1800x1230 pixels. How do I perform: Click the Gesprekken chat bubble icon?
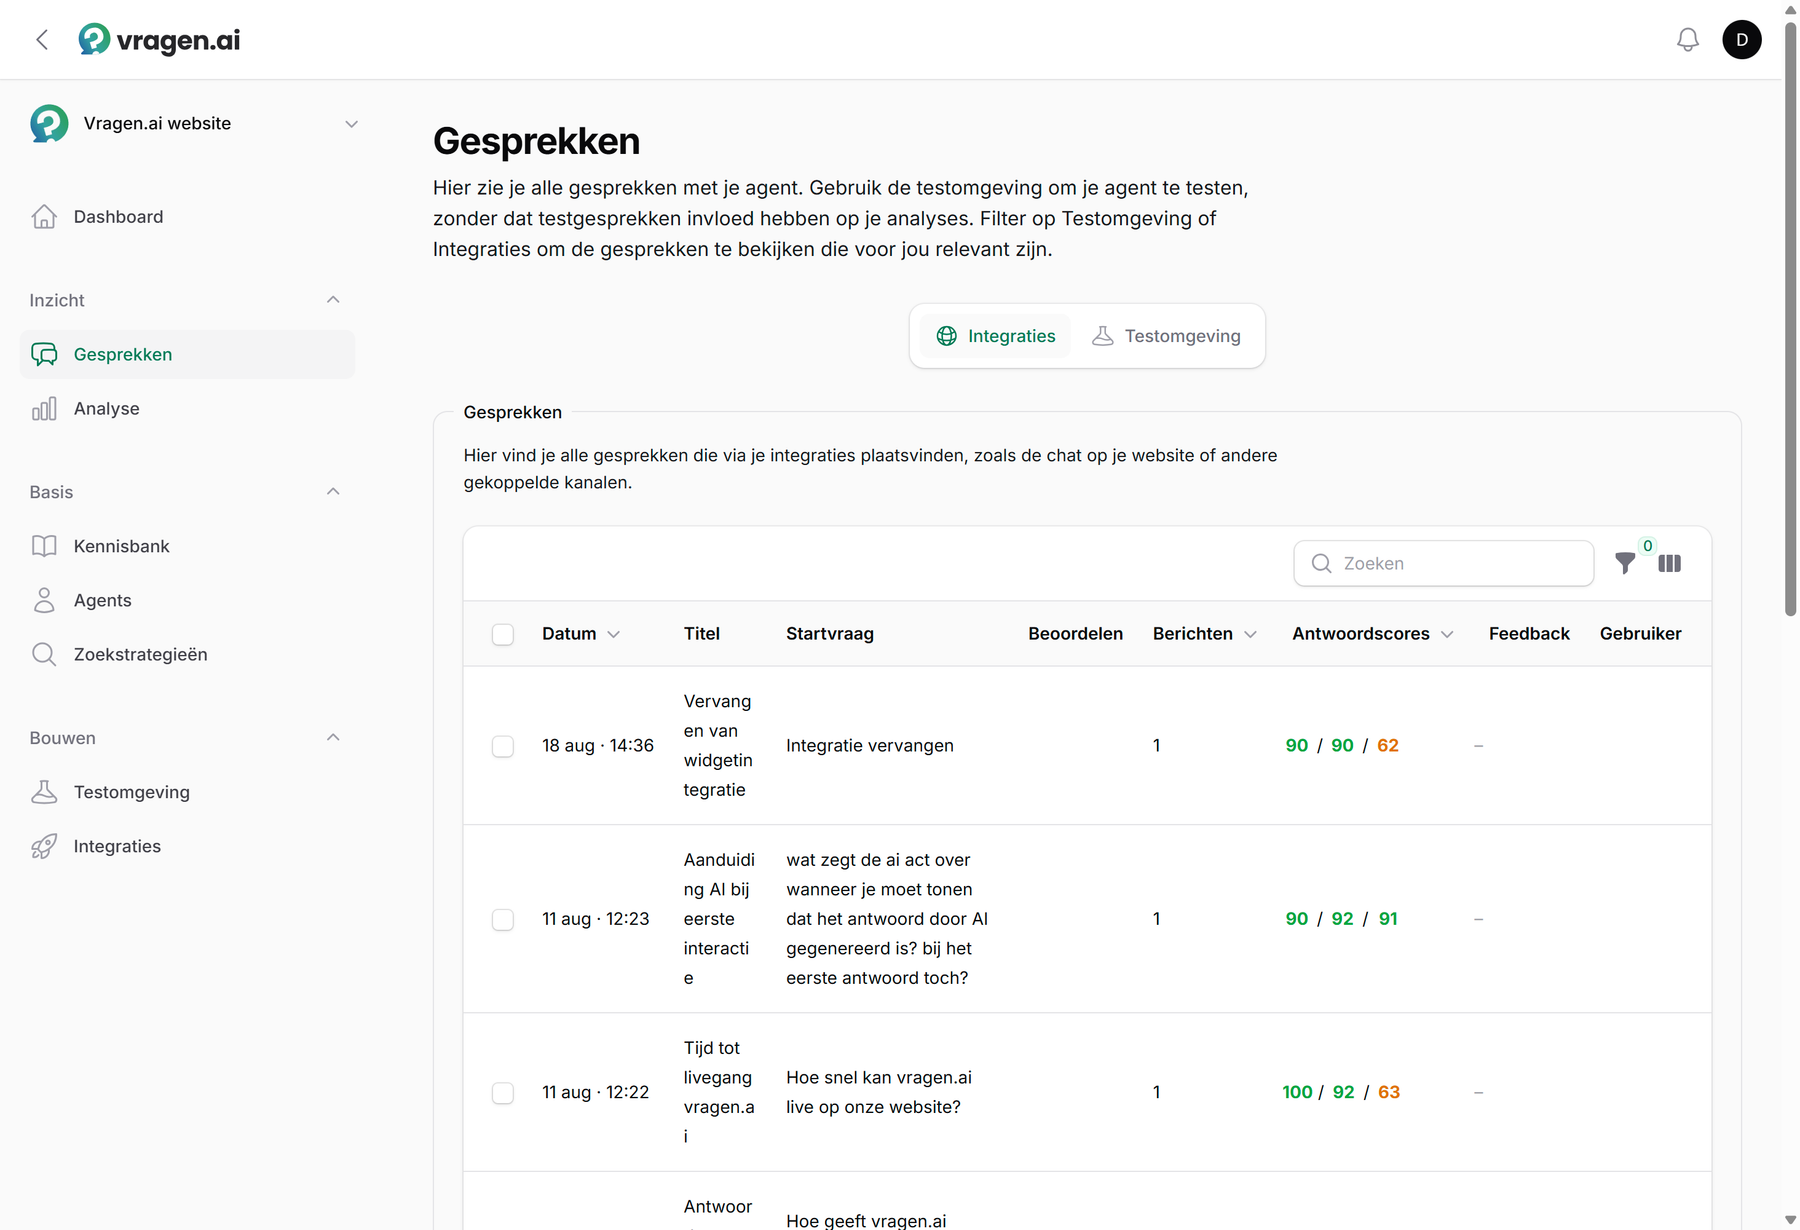coord(44,354)
